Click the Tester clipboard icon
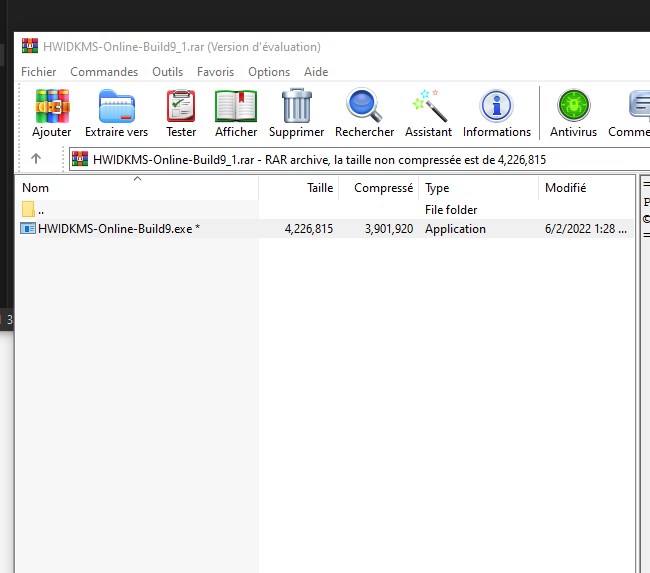This screenshot has height=573, width=650. click(181, 106)
